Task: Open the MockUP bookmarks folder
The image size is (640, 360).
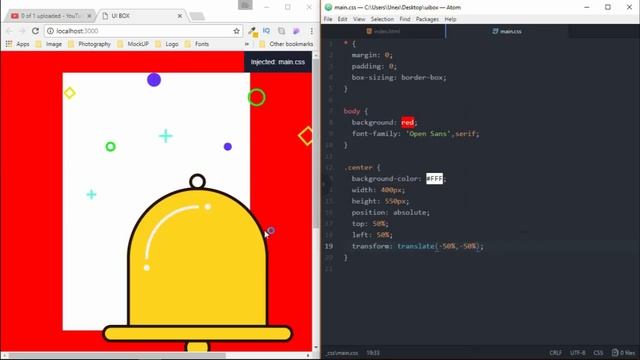Action: pyautogui.click(x=133, y=44)
